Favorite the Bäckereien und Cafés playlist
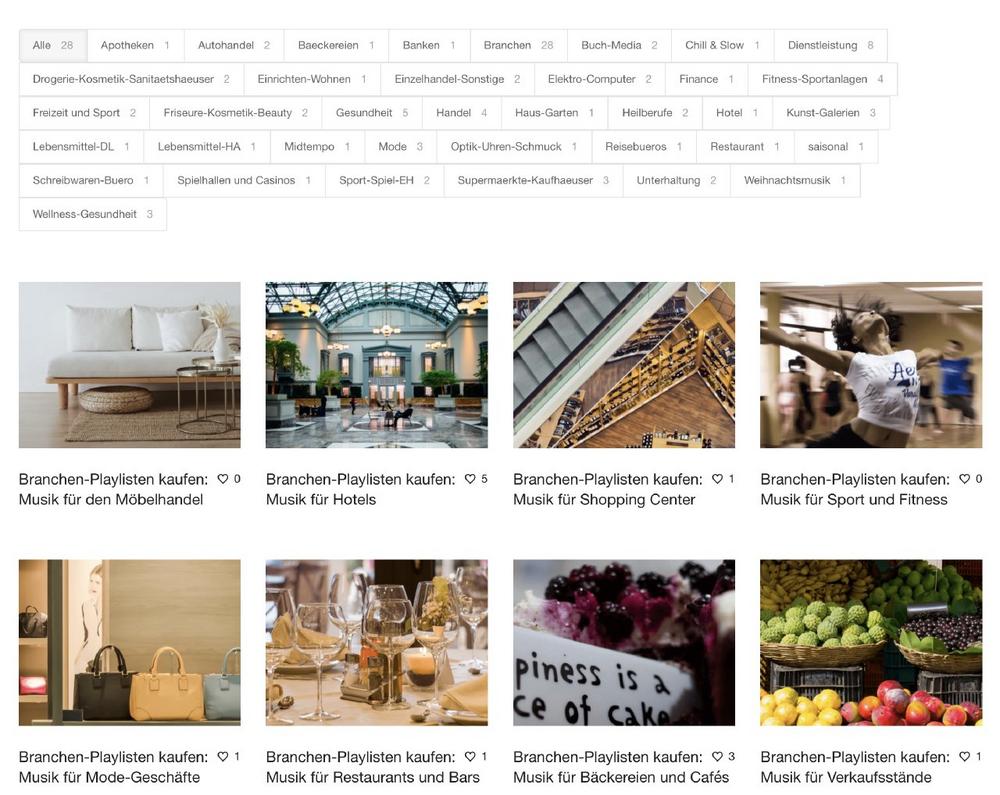Image resolution: width=1000 pixels, height=795 pixels. click(x=717, y=757)
